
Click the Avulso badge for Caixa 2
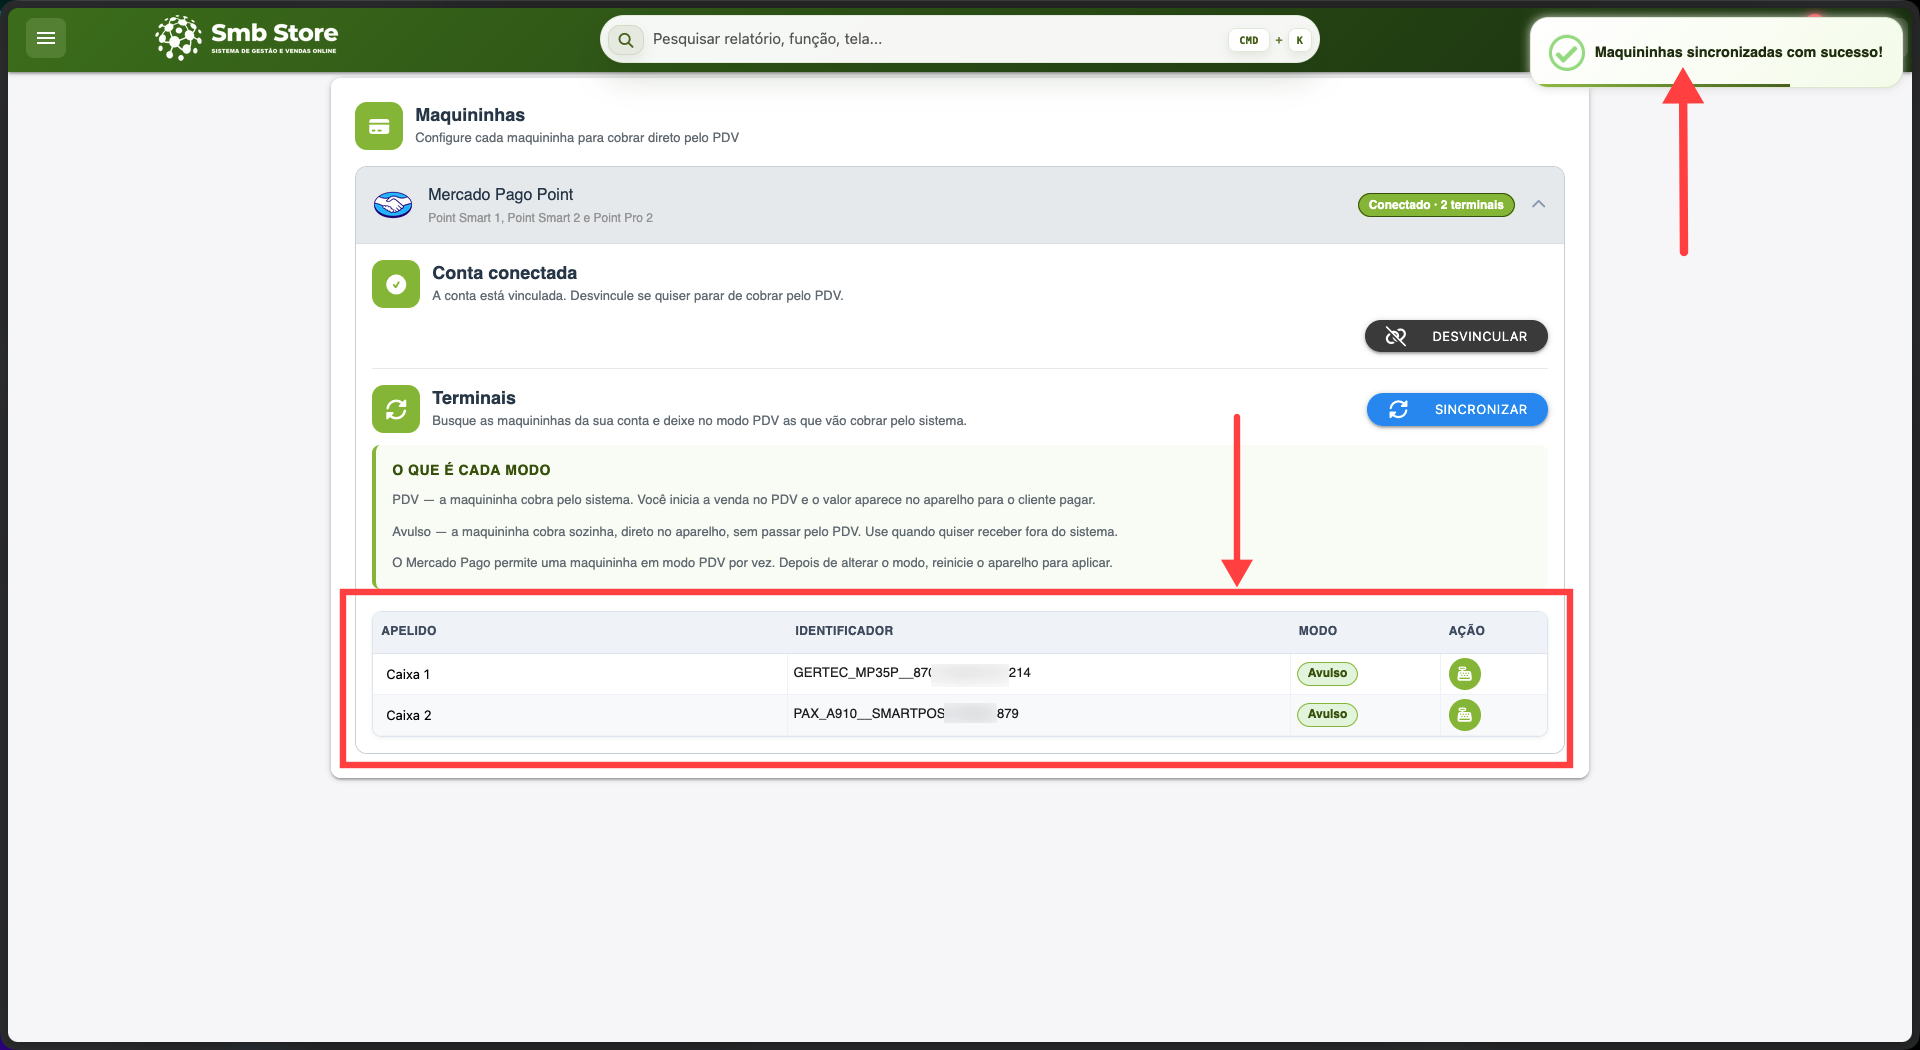[1327, 714]
